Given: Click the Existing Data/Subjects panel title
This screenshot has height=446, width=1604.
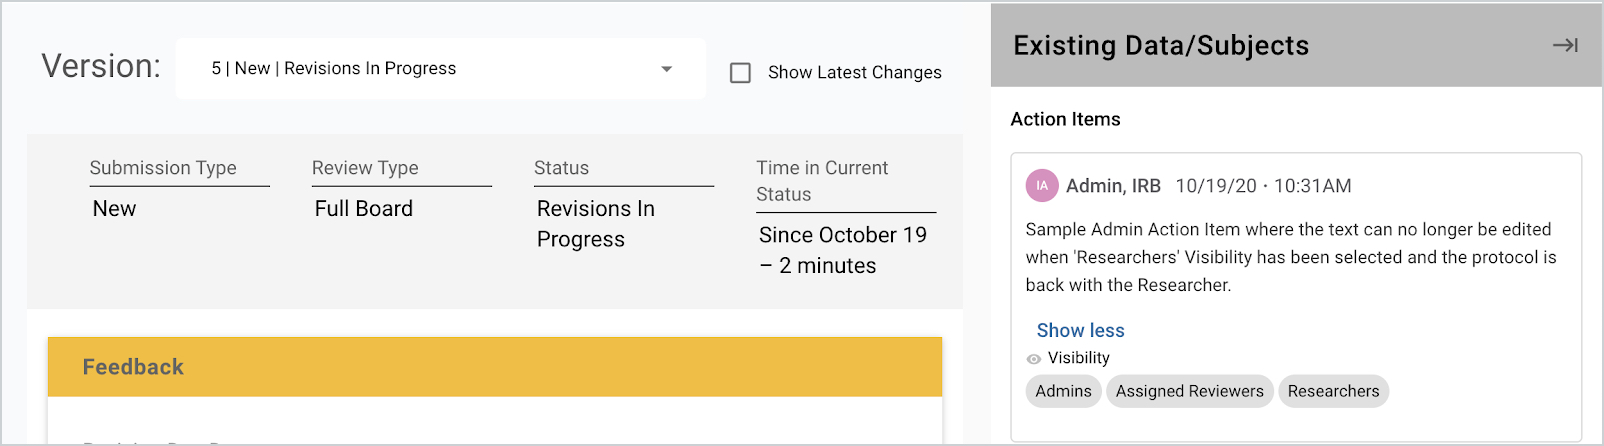Looking at the screenshot, I should (x=1160, y=46).
